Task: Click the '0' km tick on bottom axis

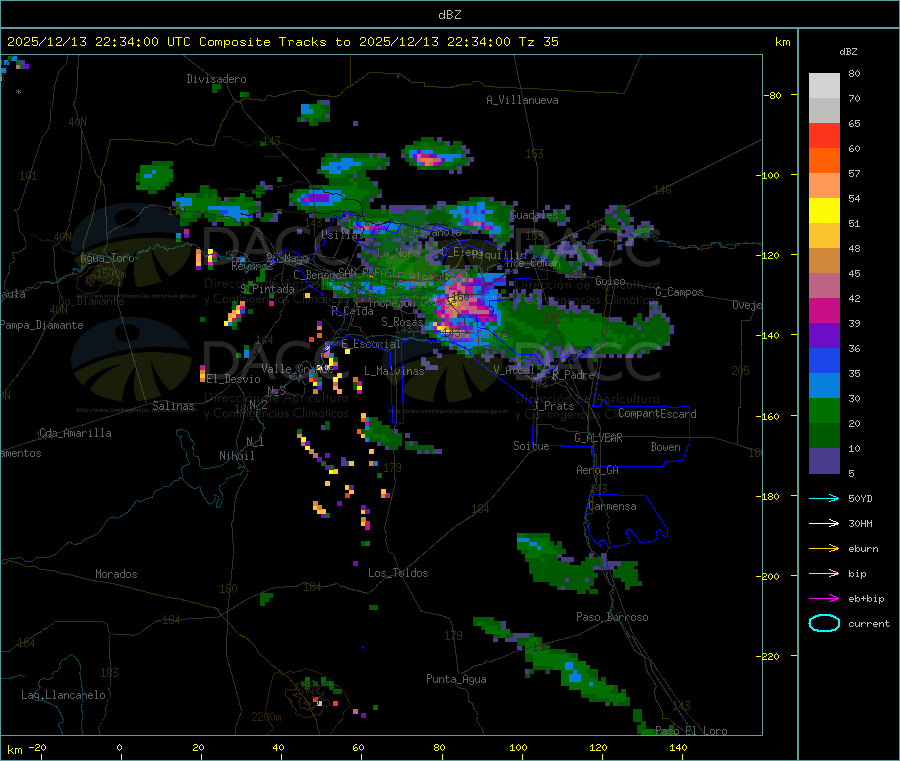Action: [119, 748]
